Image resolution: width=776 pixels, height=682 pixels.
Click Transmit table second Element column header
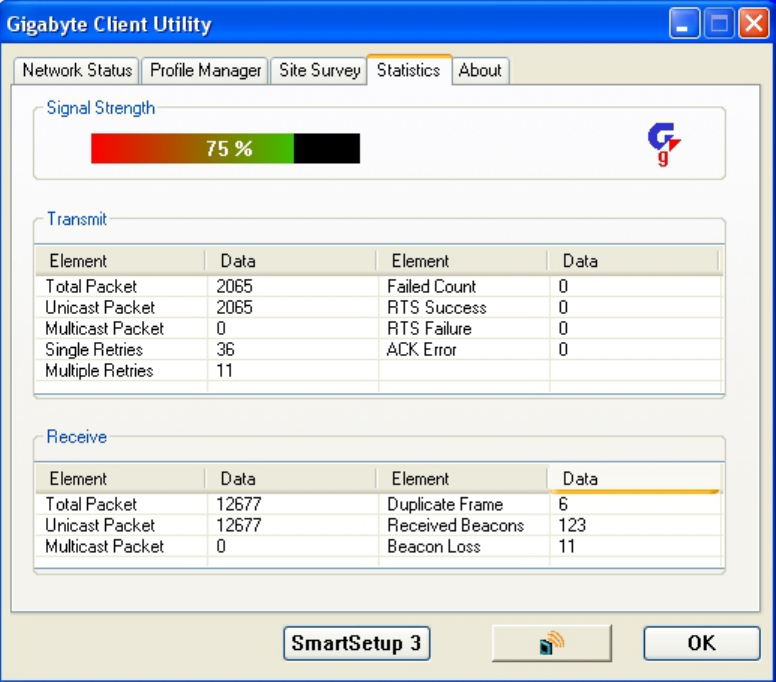[x=462, y=261]
